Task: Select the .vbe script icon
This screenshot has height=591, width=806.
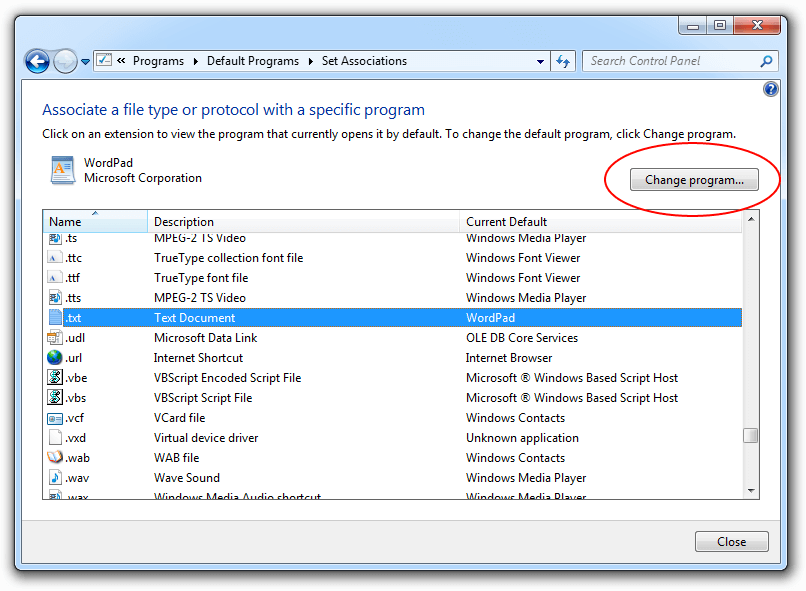Action: (54, 378)
